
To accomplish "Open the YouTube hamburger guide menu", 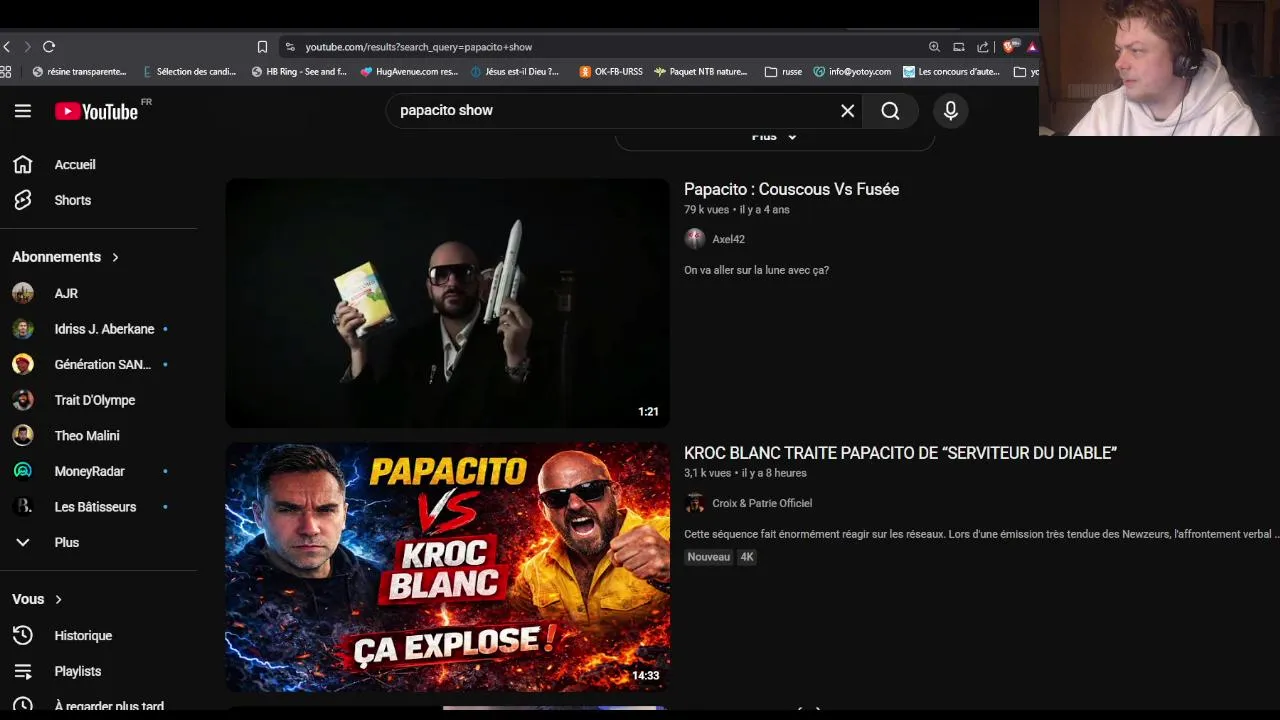I will 23,111.
